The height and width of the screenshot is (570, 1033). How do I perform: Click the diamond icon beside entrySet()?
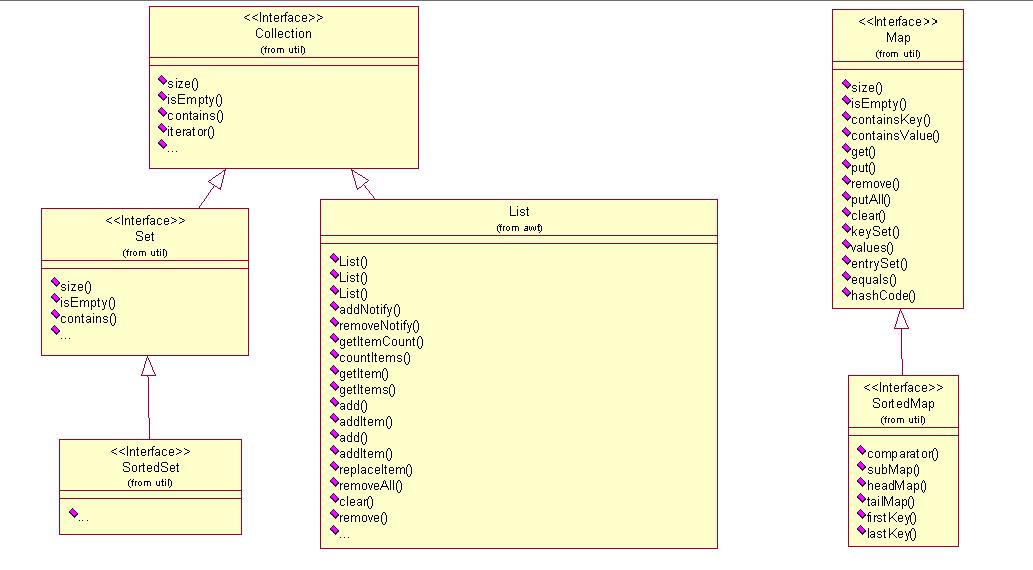[846, 260]
